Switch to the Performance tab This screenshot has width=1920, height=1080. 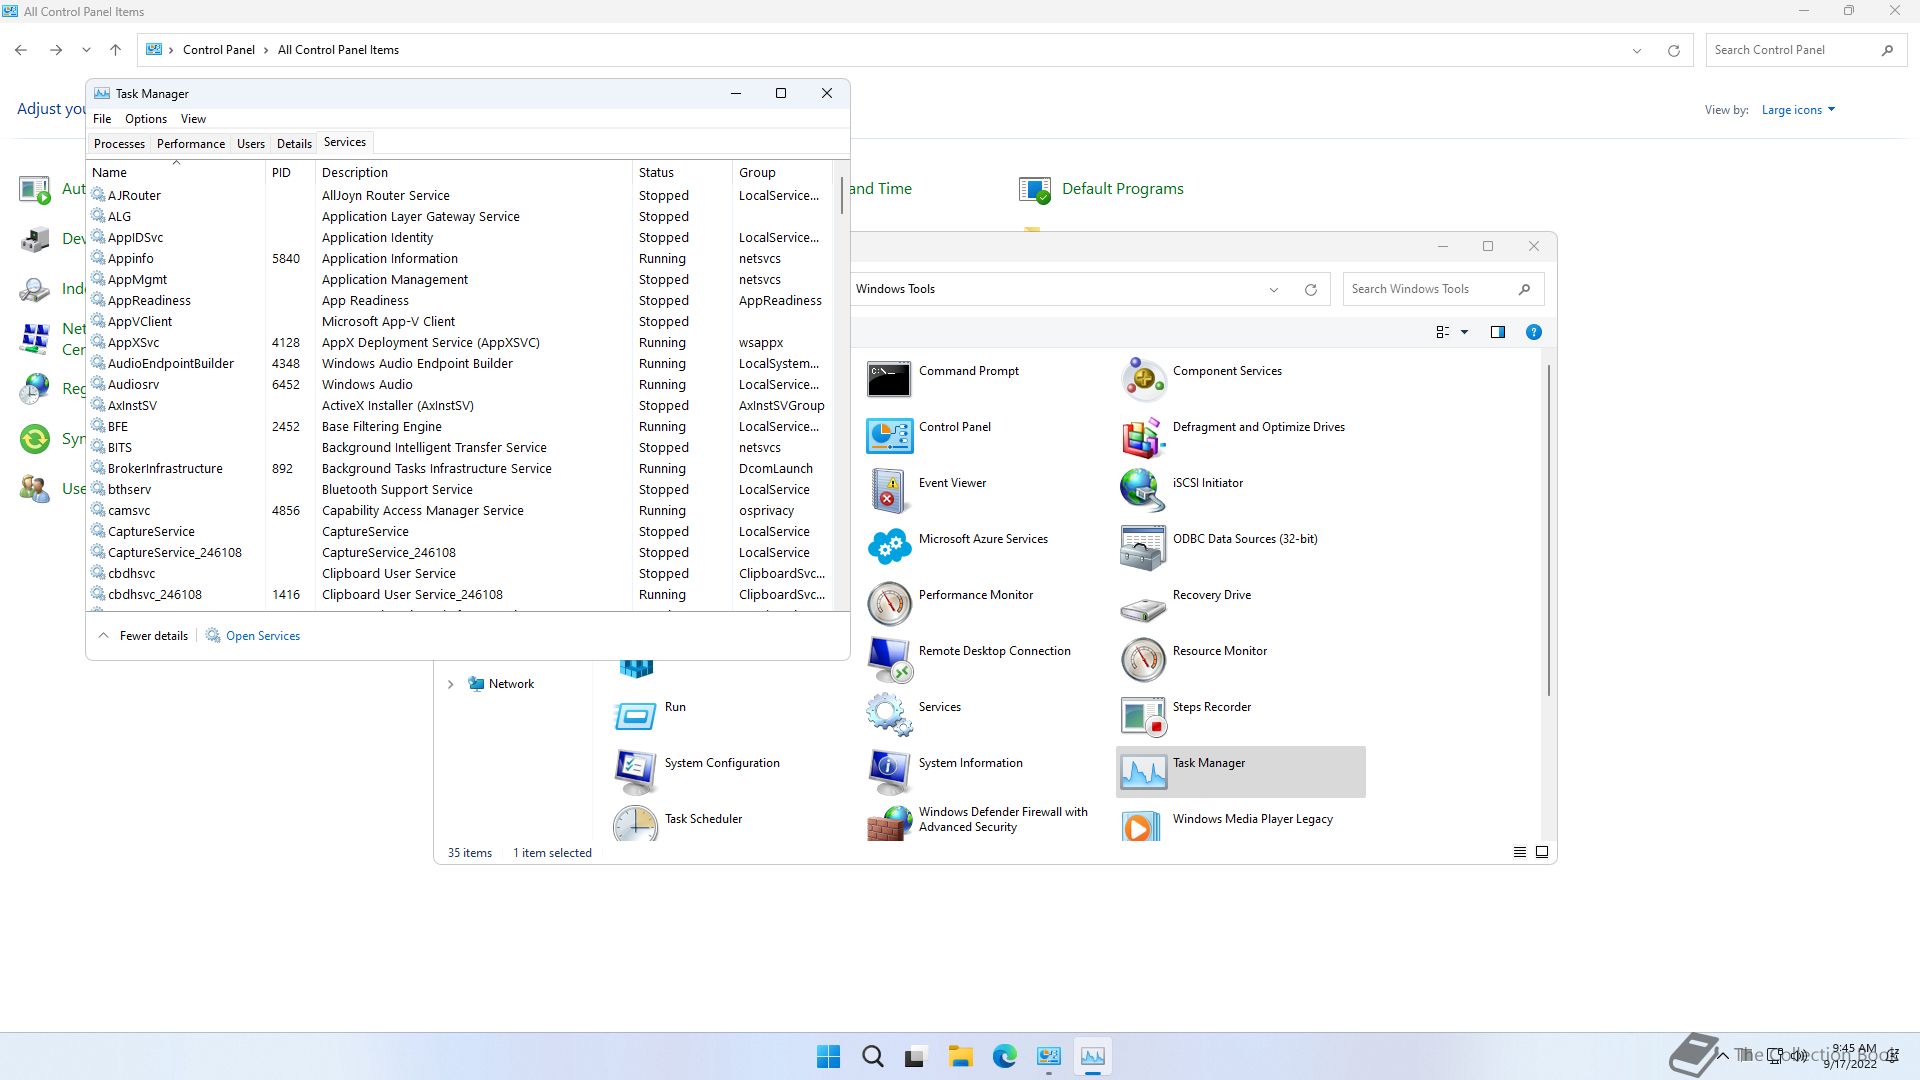(190, 144)
